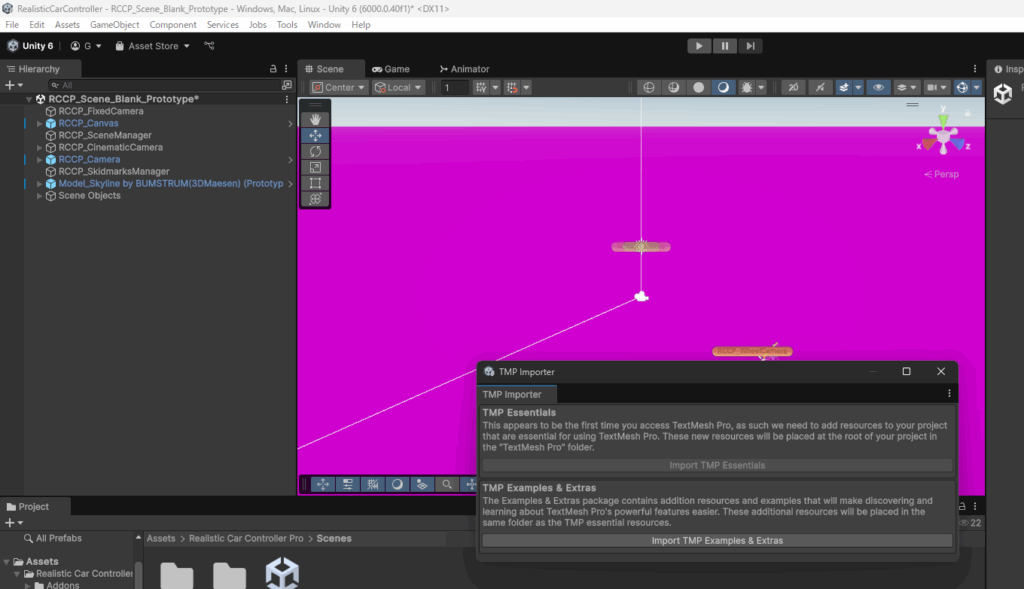
Task: Click Realistic Car Controller Pro breadcrumb
Action: pyautogui.click(x=246, y=538)
